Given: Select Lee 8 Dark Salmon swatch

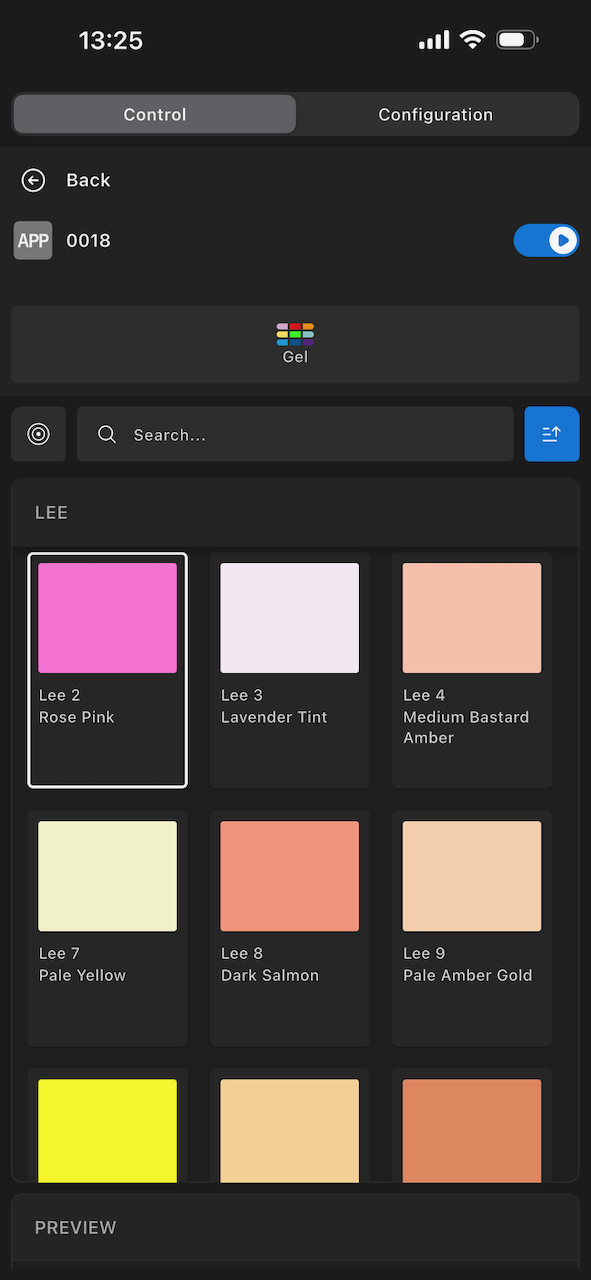Looking at the screenshot, I should pos(290,928).
